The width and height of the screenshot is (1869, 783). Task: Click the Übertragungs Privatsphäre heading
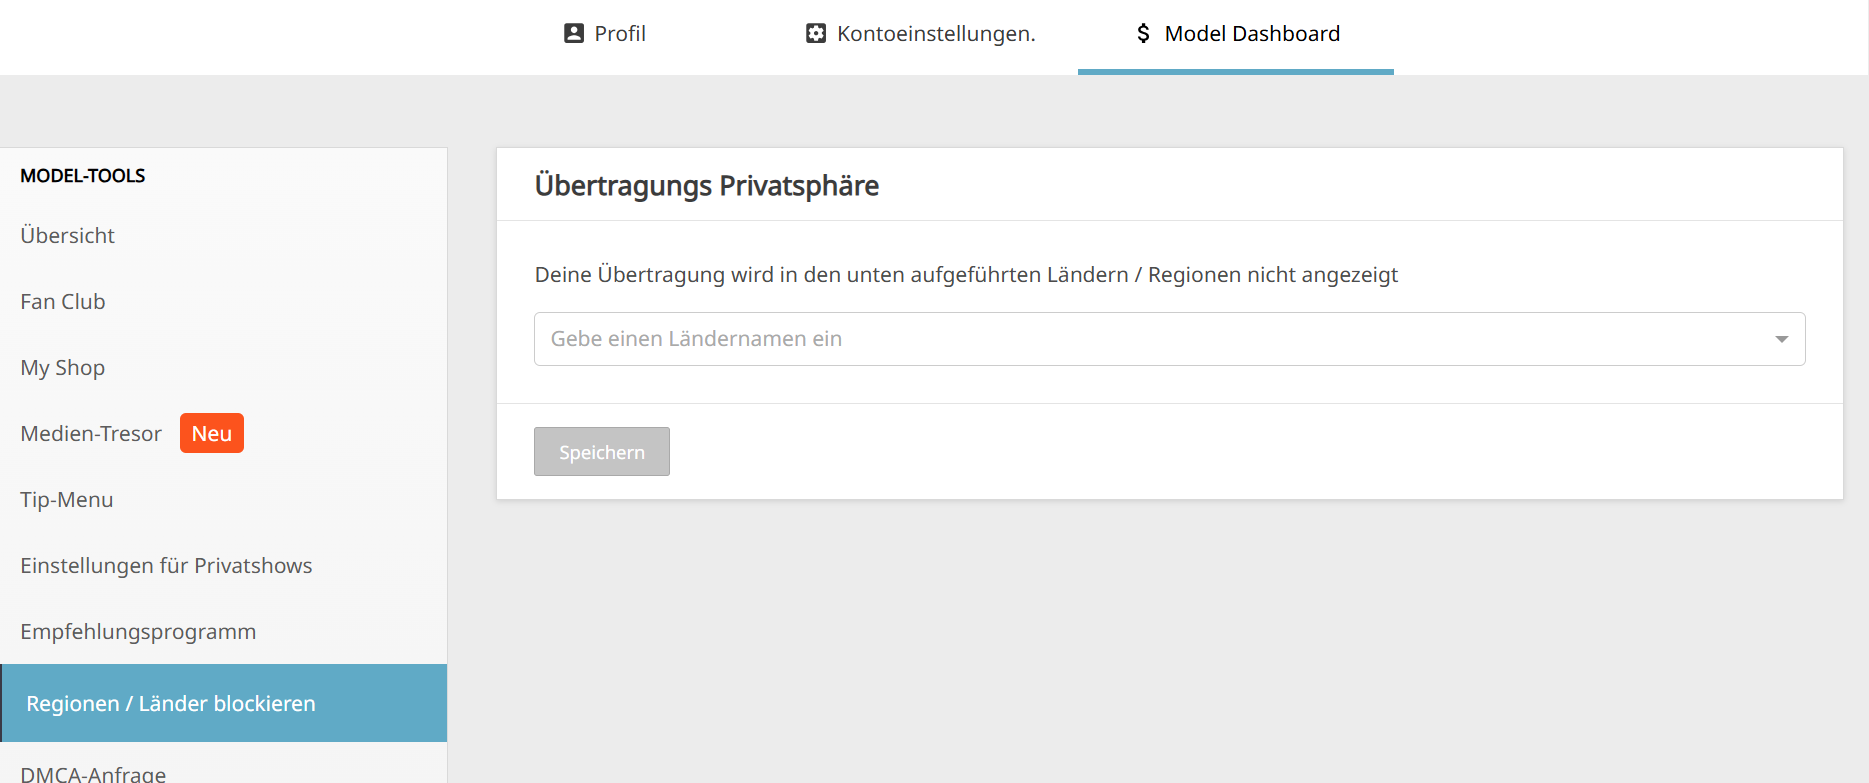pyautogui.click(x=706, y=186)
